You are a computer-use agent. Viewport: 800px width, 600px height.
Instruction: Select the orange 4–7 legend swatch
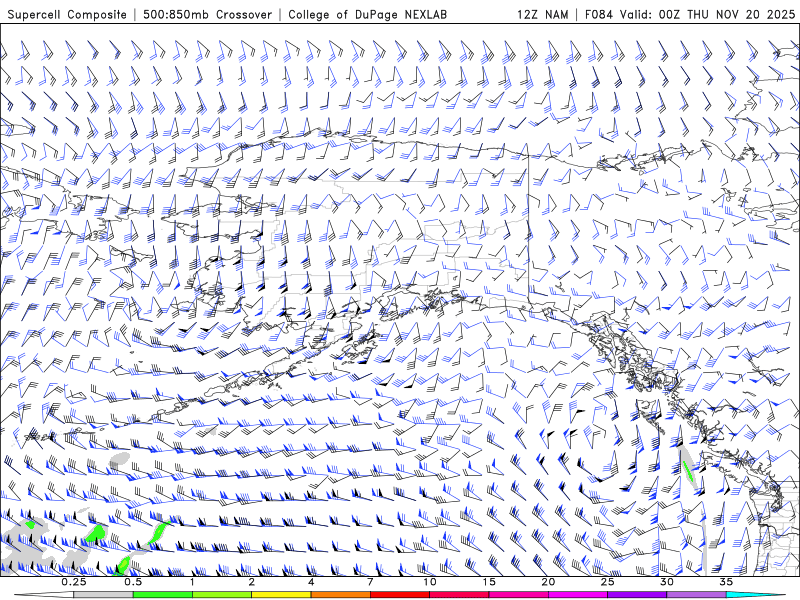(341, 595)
